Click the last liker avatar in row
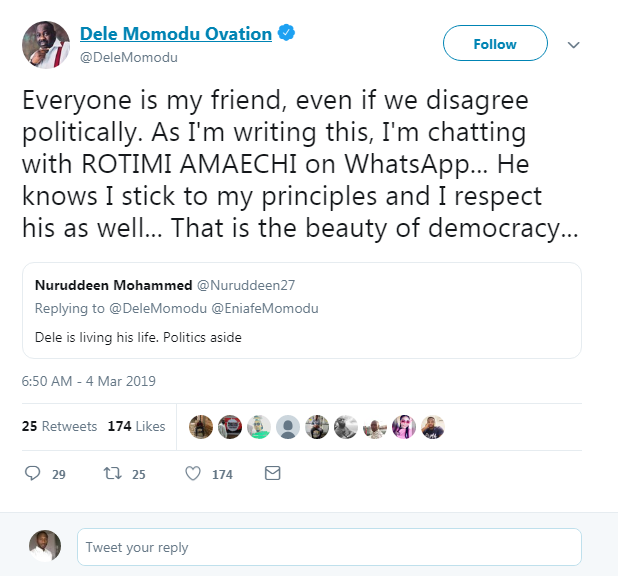This screenshot has height=576, width=618. (x=432, y=426)
